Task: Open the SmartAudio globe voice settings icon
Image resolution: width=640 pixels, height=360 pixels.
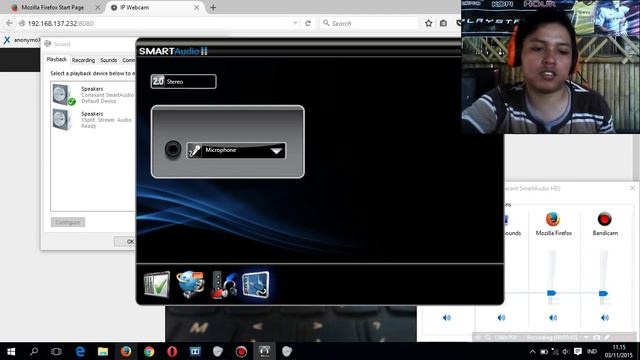Action: (x=190, y=284)
